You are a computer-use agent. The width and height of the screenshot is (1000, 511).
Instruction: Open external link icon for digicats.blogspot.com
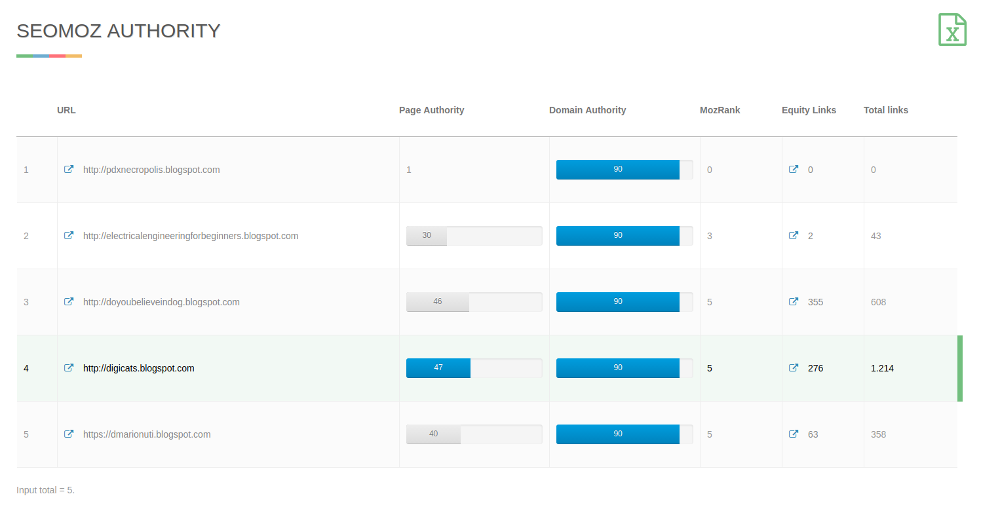(x=69, y=367)
